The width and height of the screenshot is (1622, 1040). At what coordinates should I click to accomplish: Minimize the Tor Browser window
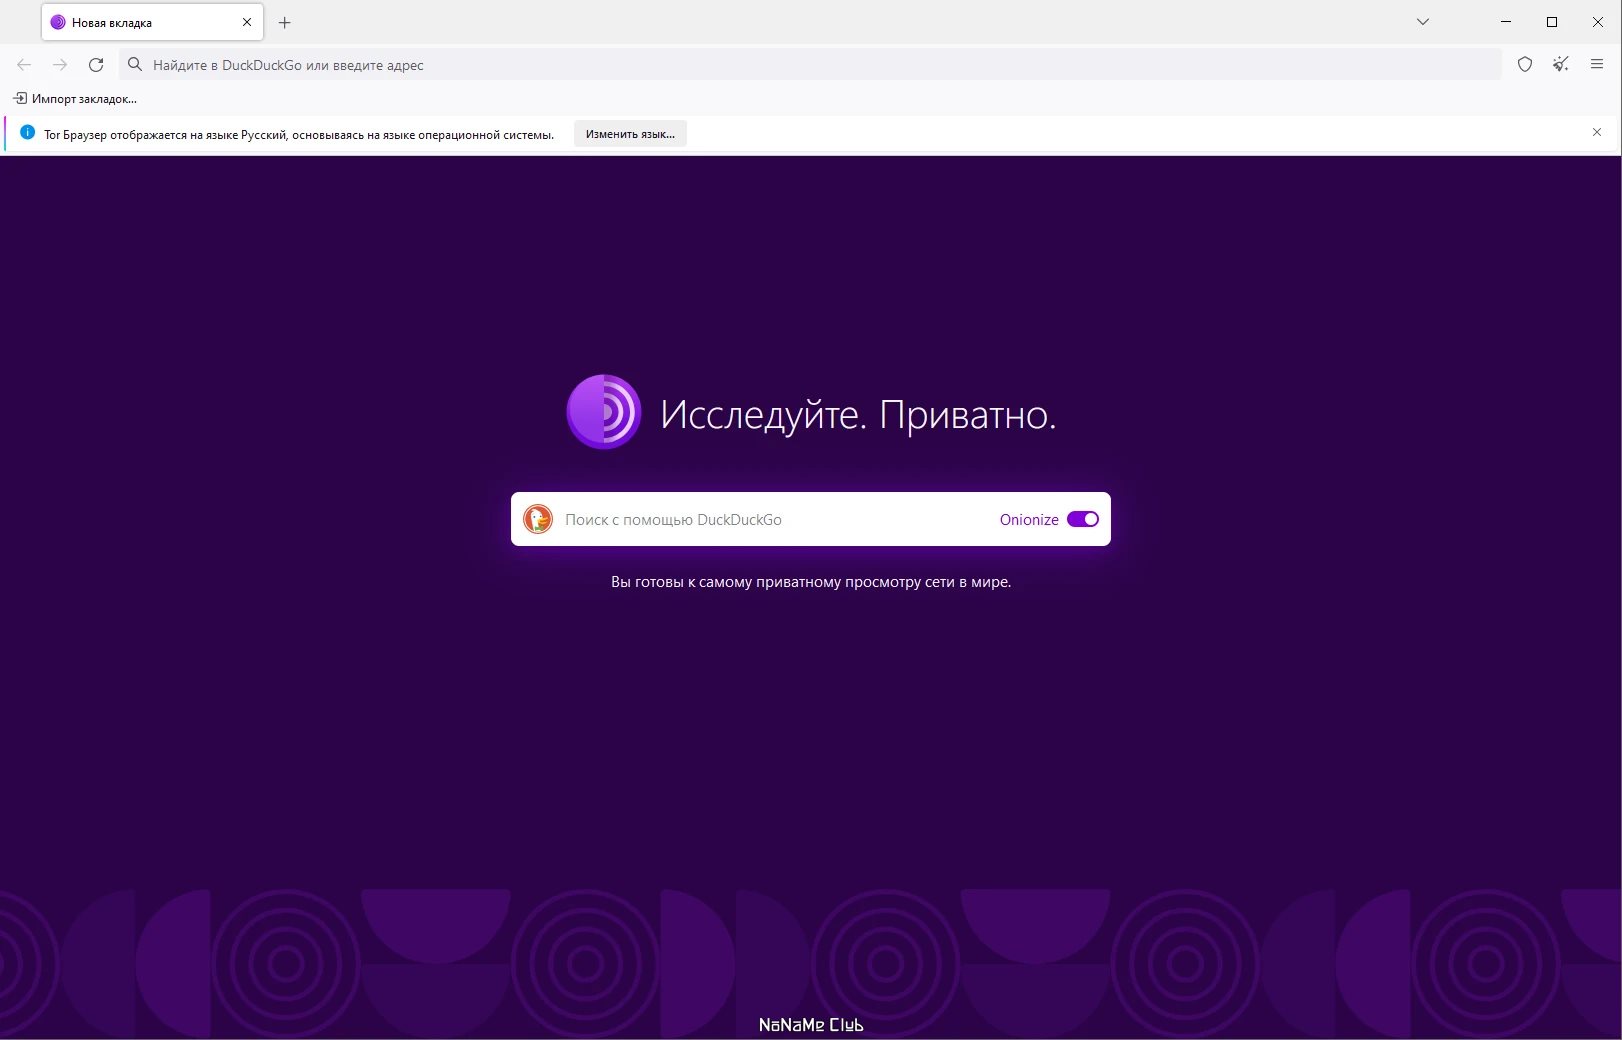pos(1506,22)
